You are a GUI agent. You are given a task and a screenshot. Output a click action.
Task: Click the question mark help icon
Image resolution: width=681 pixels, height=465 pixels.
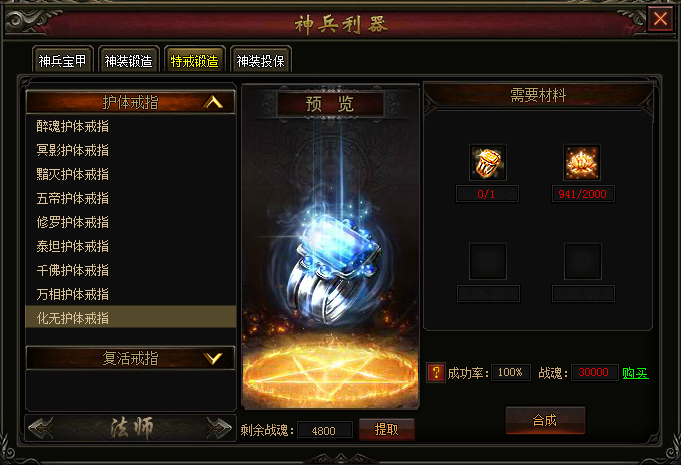(x=436, y=373)
